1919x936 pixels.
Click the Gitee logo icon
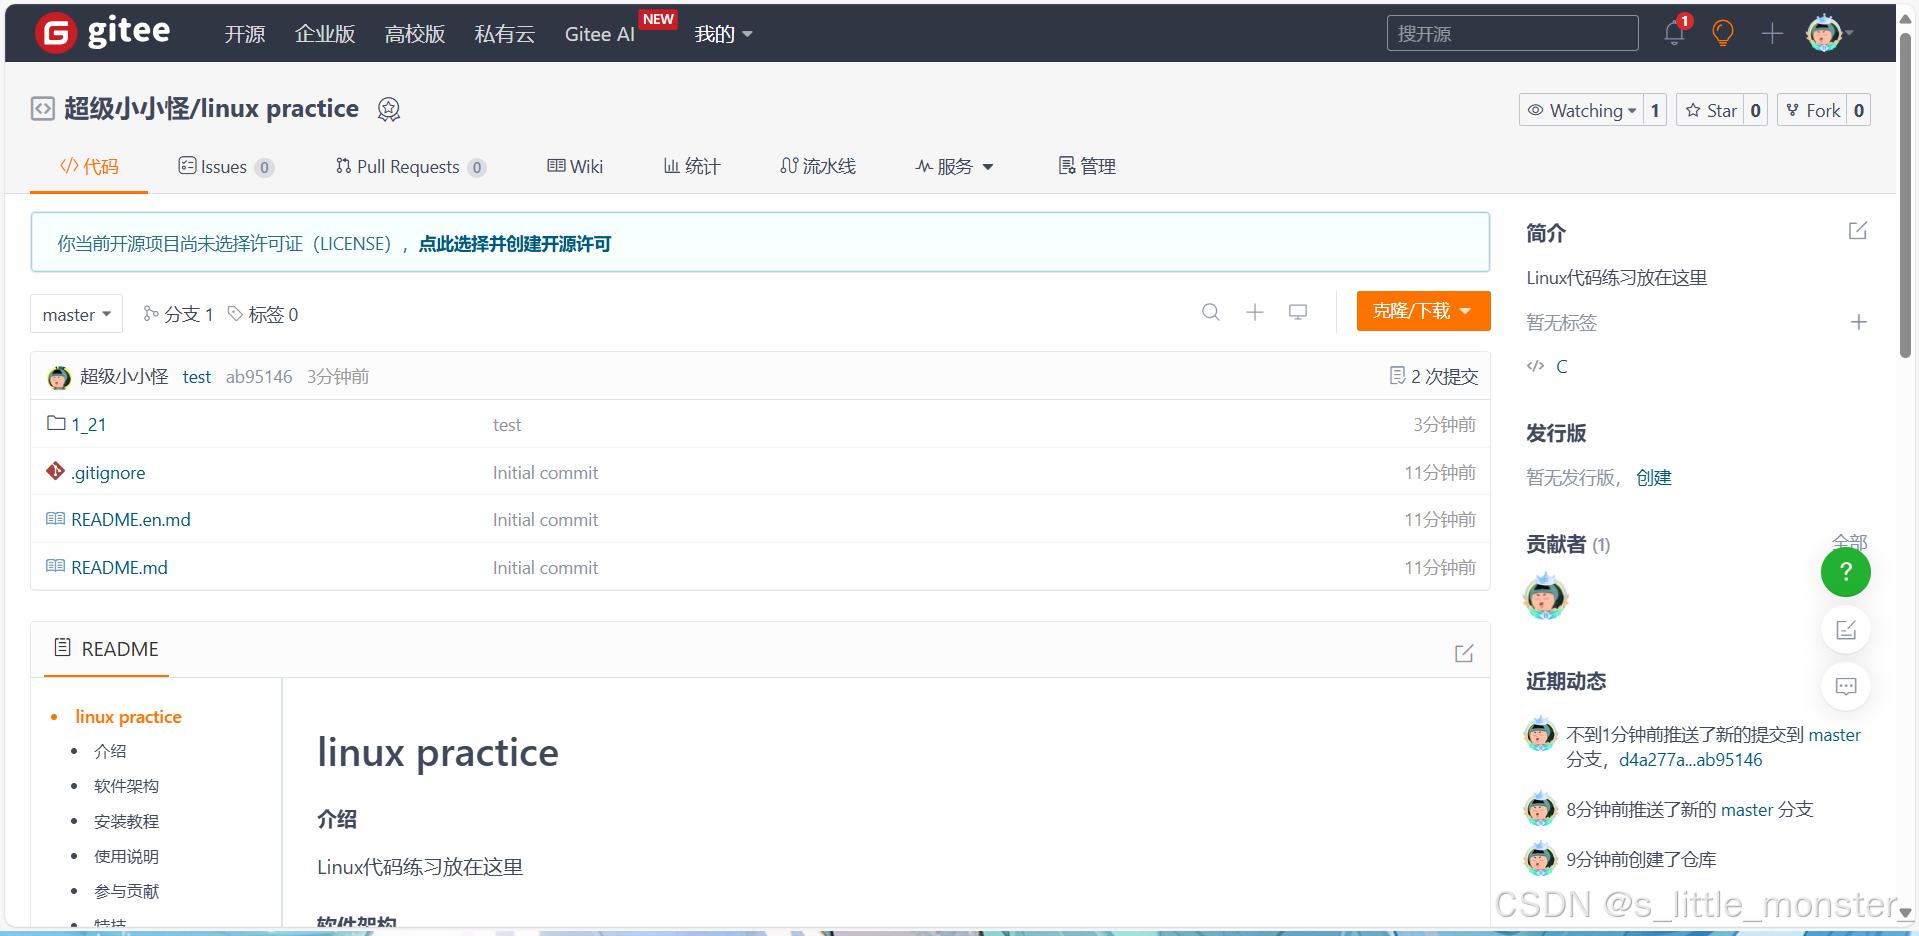coord(55,31)
